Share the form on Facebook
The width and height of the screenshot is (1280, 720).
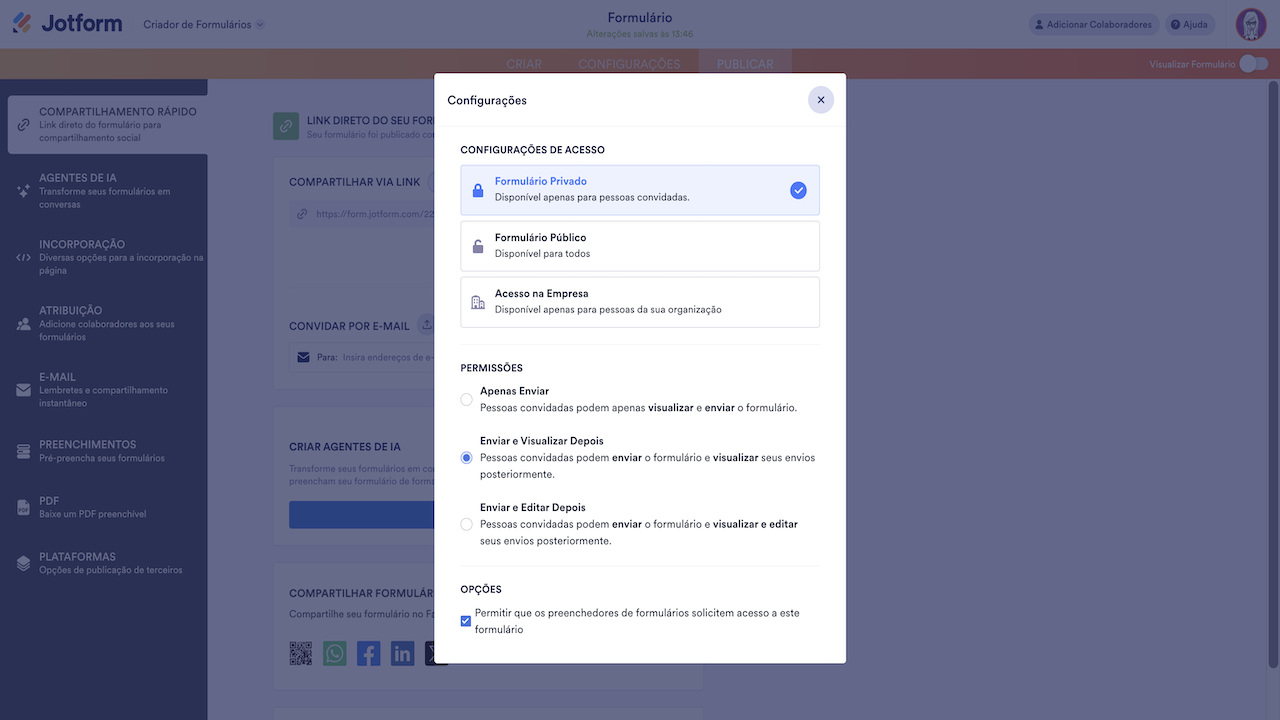pos(369,654)
